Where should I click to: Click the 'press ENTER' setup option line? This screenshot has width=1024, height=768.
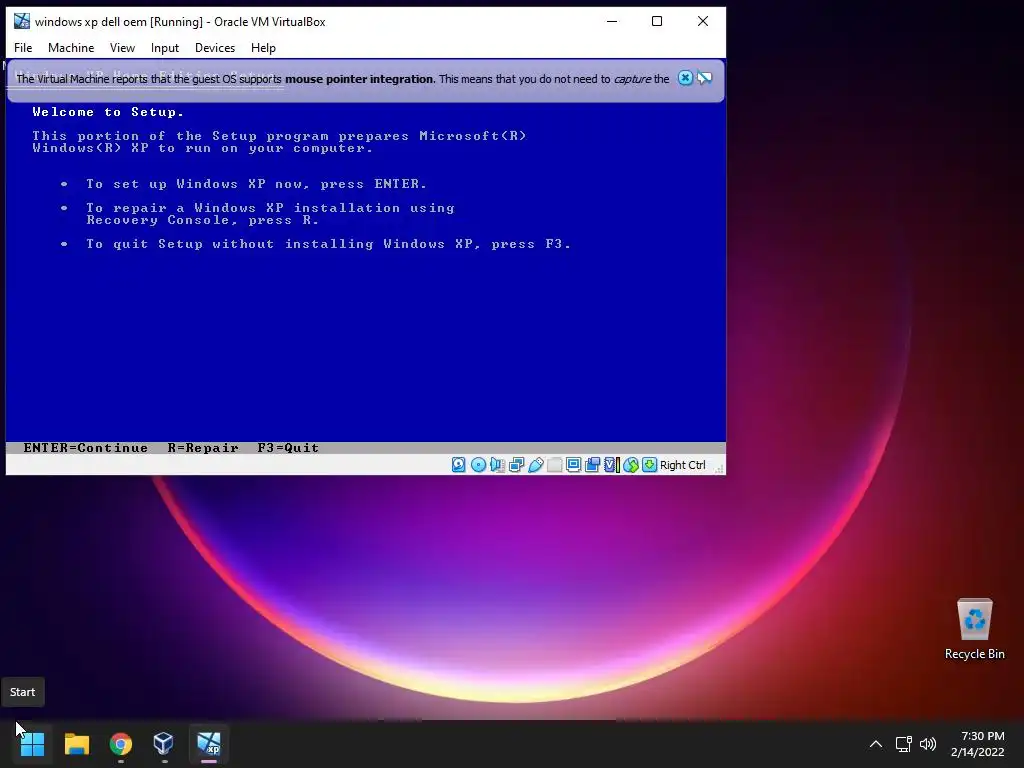pyautogui.click(x=256, y=184)
